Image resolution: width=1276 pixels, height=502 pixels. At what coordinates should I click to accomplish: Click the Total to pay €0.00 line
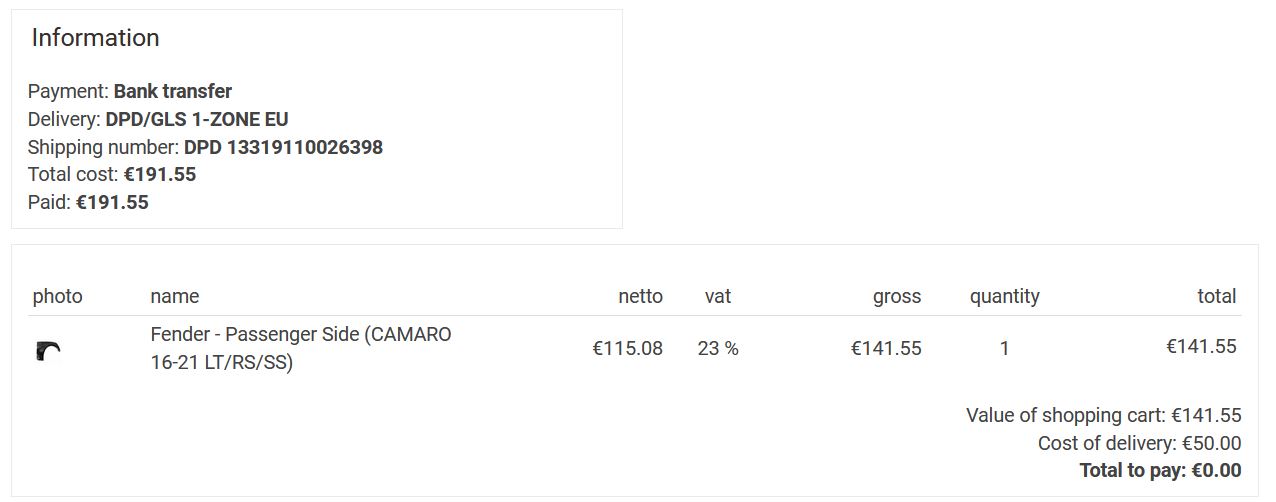[1160, 470]
